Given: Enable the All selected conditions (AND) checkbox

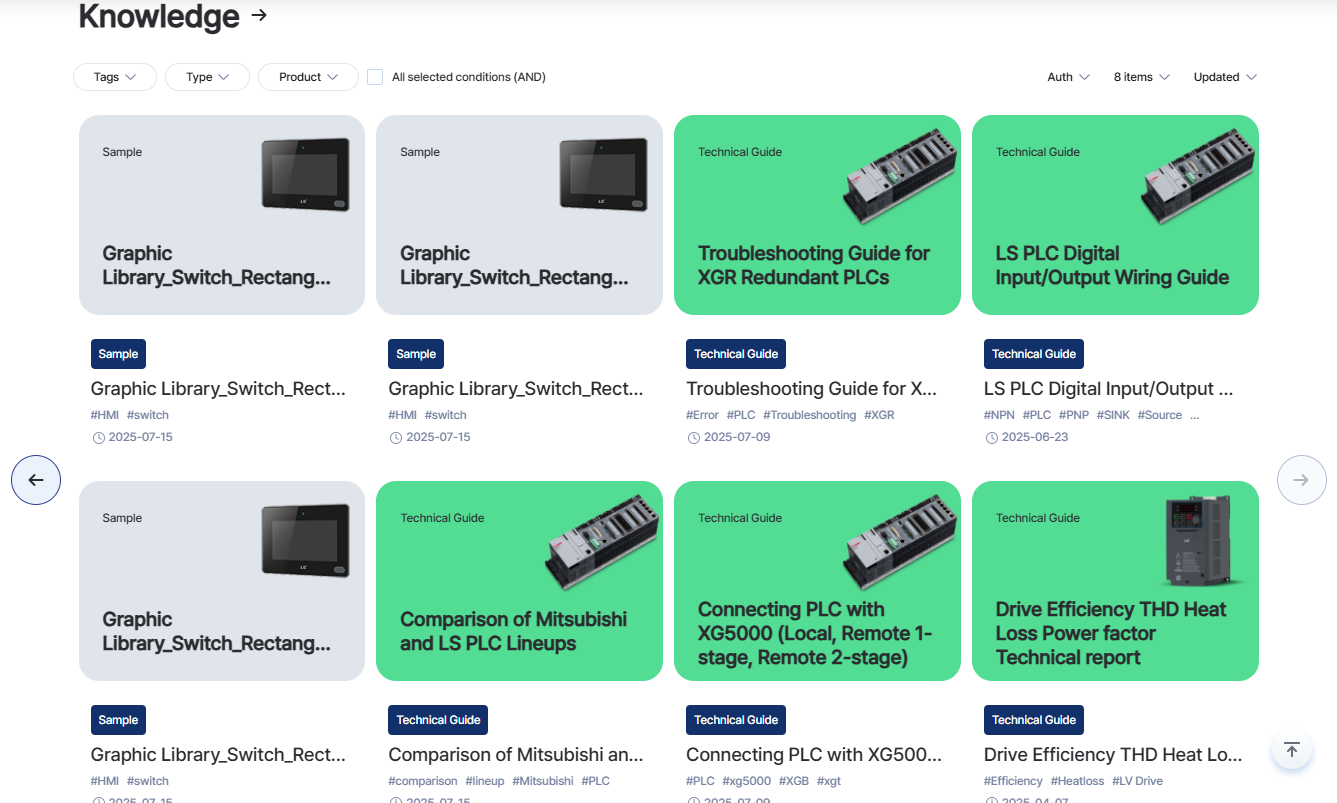Looking at the screenshot, I should (375, 77).
